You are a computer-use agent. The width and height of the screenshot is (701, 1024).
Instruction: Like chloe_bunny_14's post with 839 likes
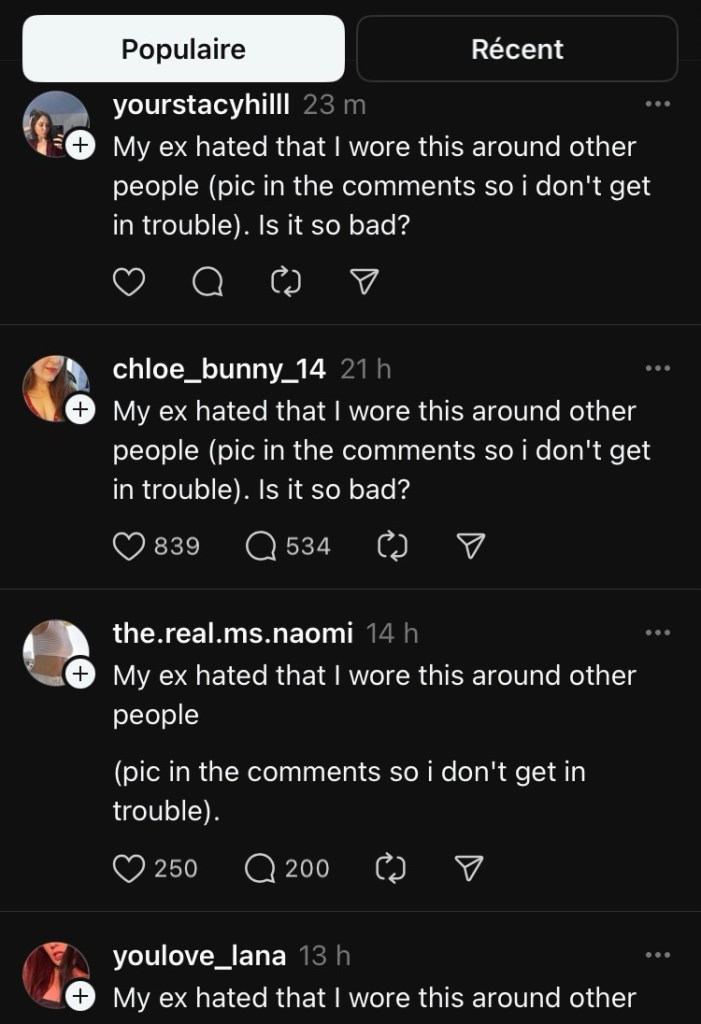click(129, 546)
